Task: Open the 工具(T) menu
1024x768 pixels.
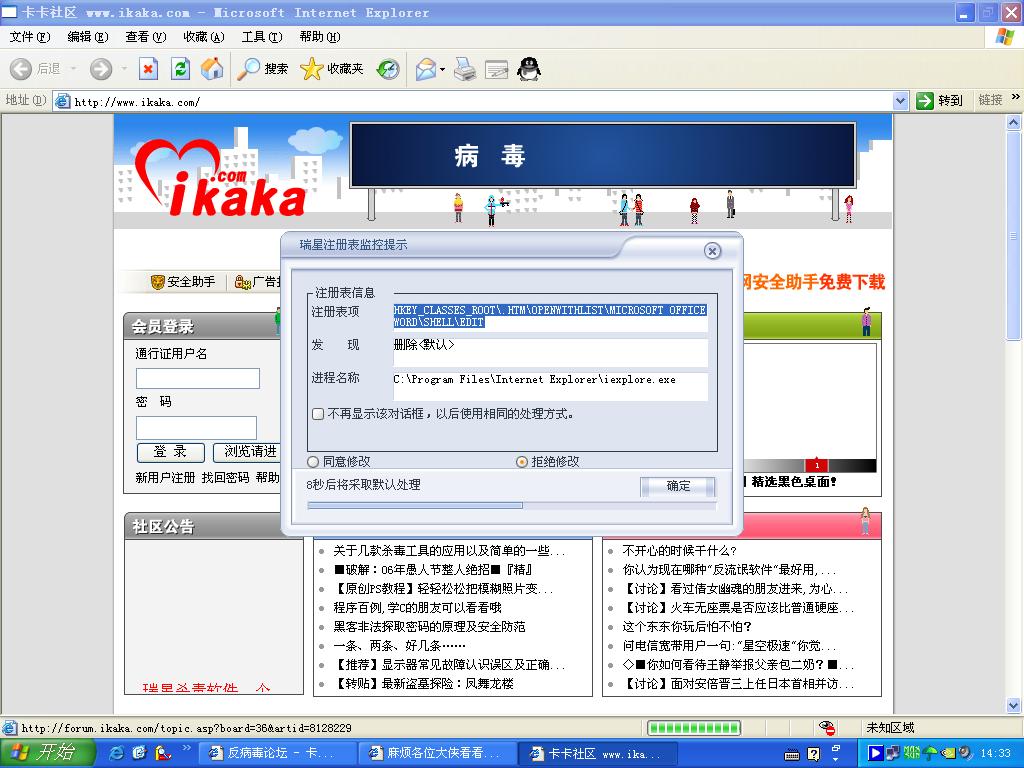Action: coord(262,37)
